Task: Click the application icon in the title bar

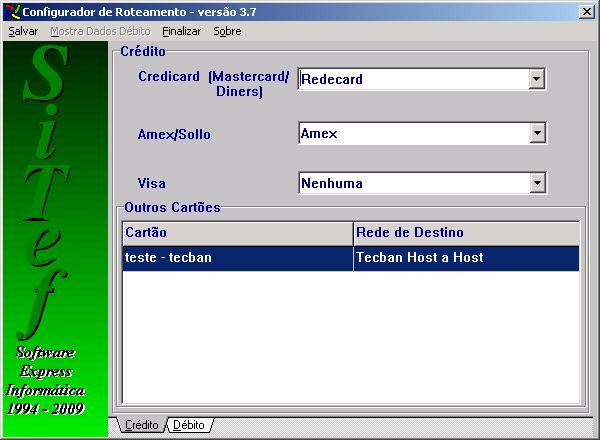Action: 10,10
